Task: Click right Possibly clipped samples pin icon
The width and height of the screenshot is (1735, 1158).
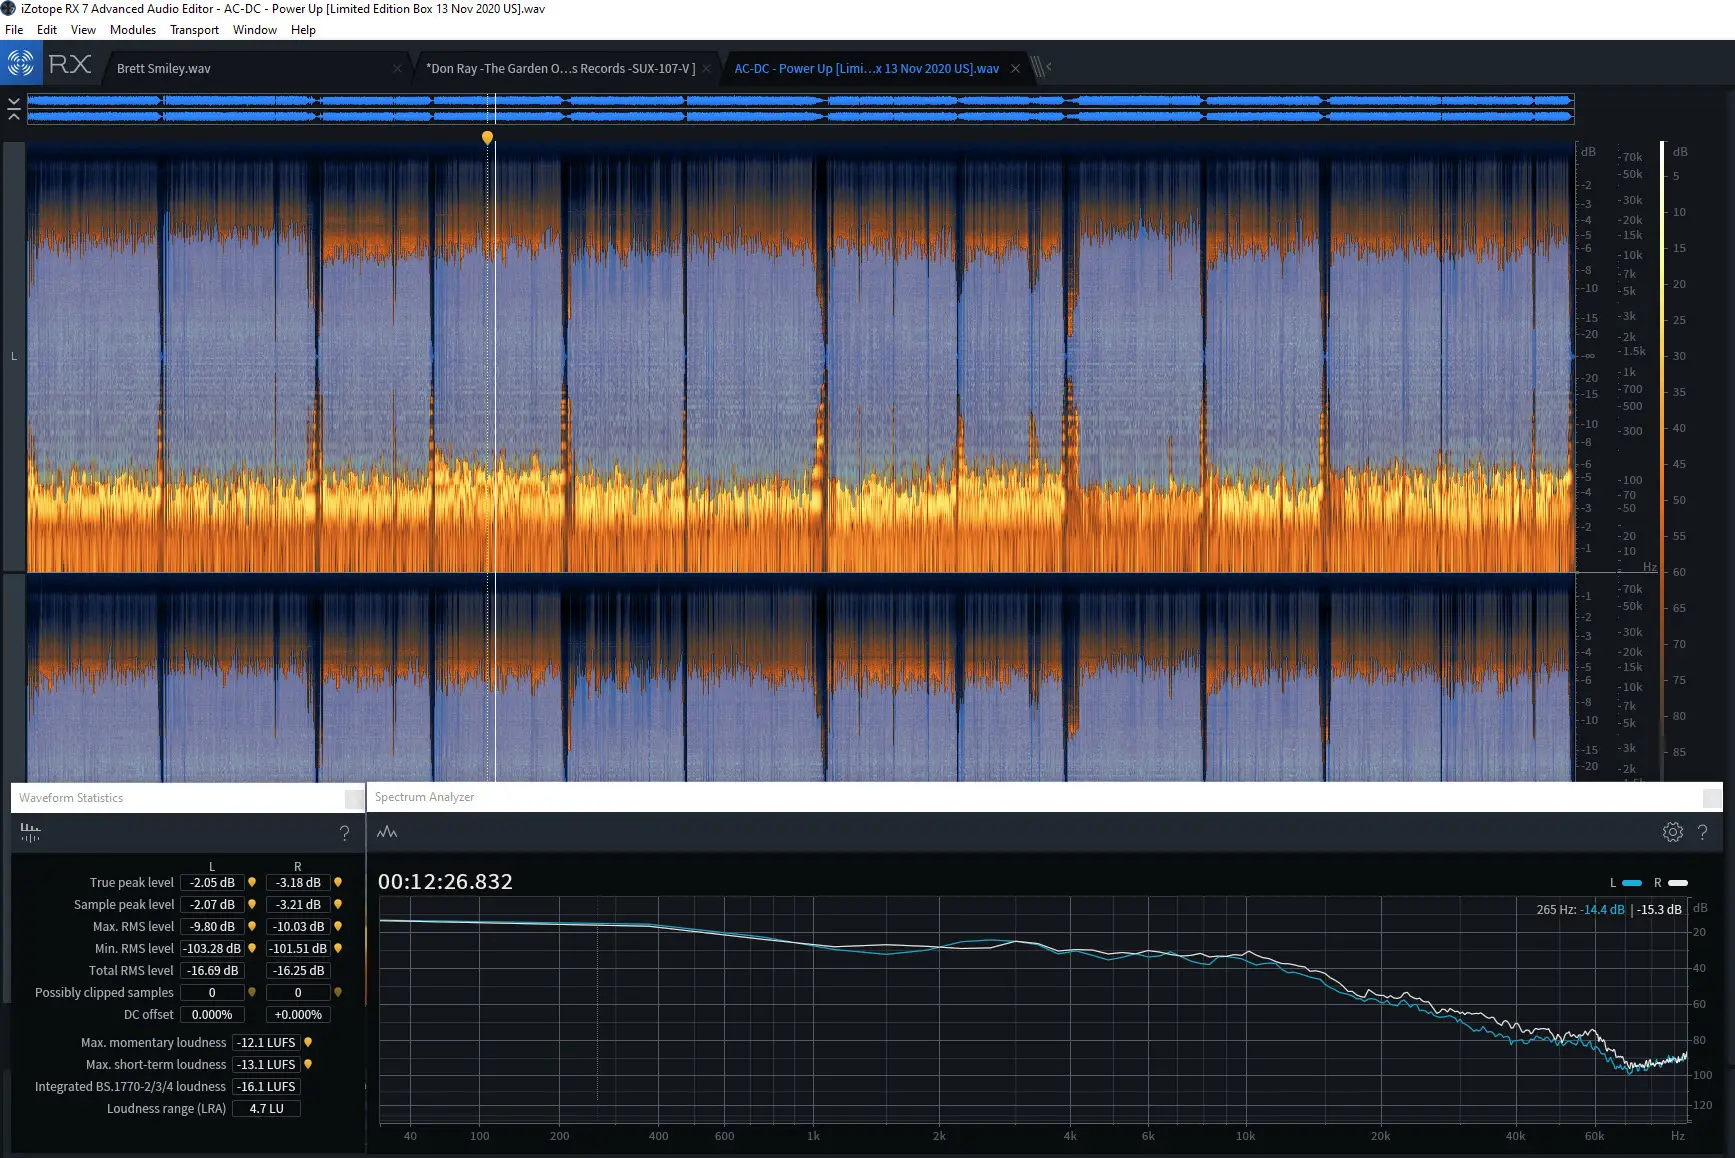Action: [338, 992]
